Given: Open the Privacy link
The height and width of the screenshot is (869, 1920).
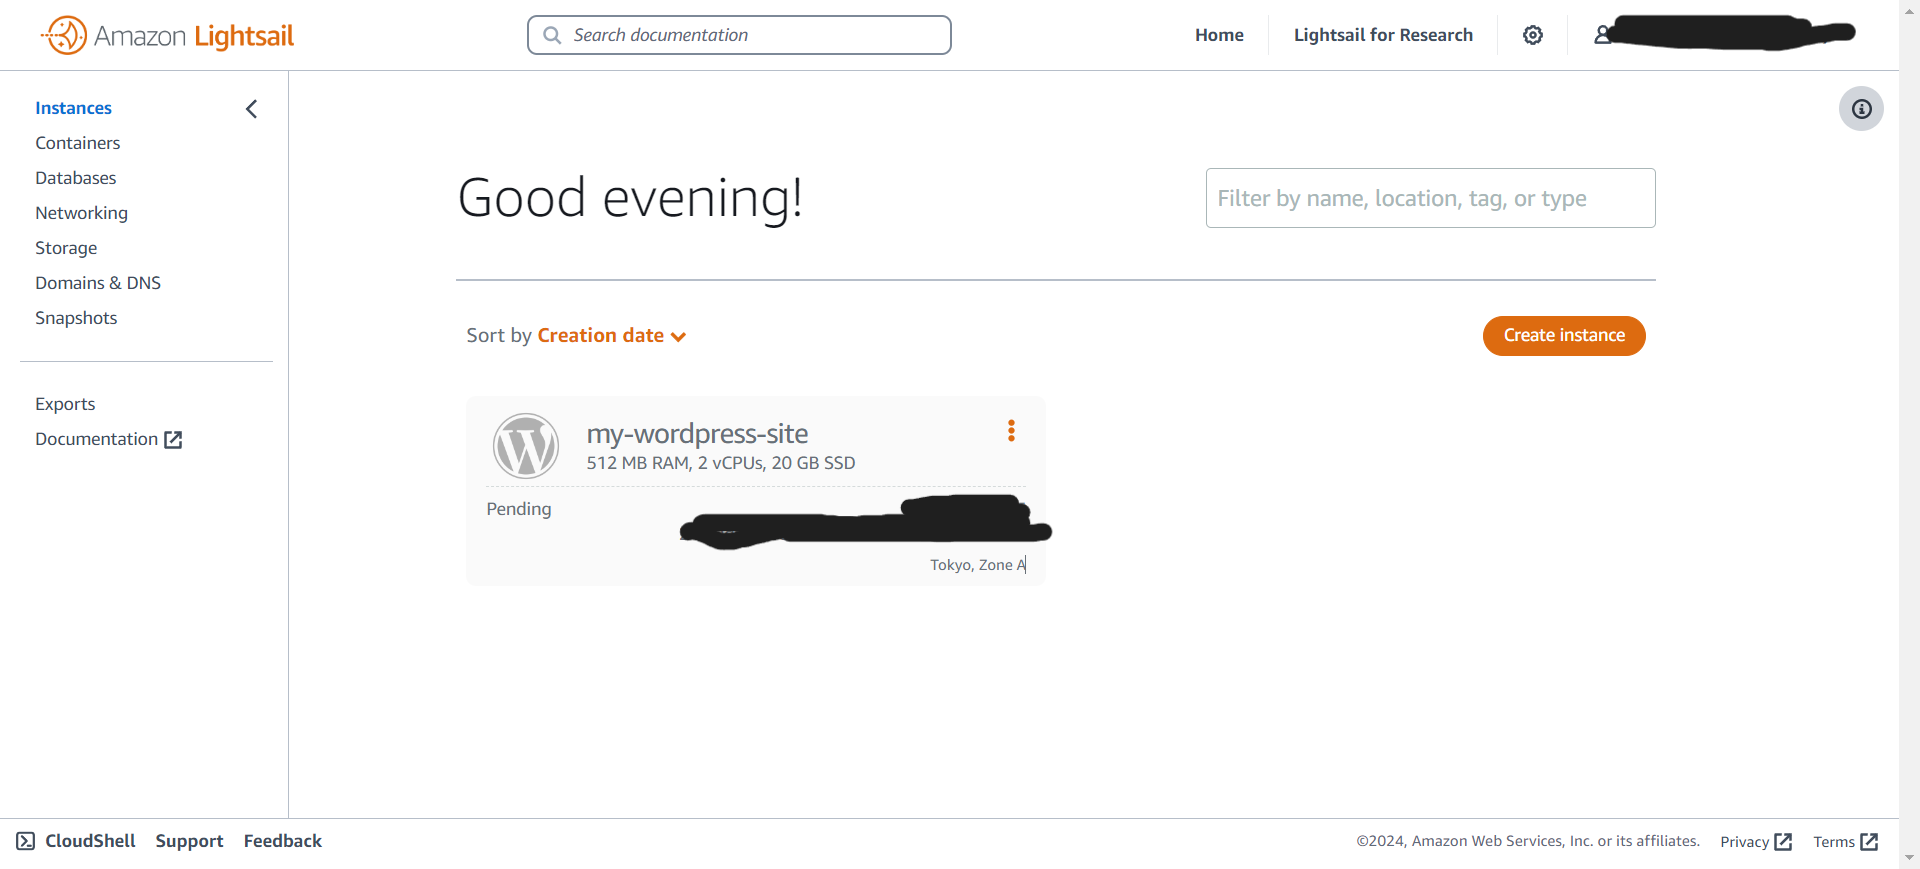Looking at the screenshot, I should [x=1756, y=842].
